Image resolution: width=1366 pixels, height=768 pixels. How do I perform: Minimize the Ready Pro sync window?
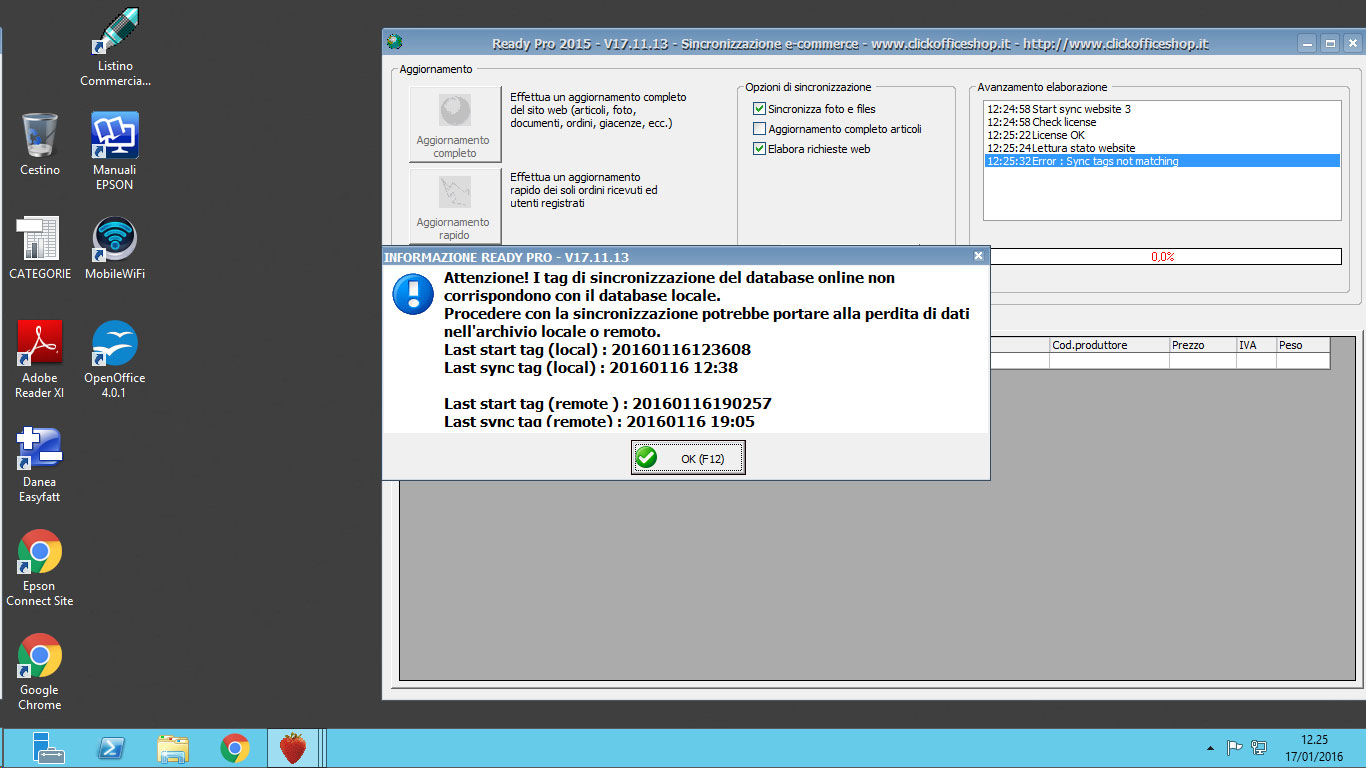pyautogui.click(x=1307, y=43)
